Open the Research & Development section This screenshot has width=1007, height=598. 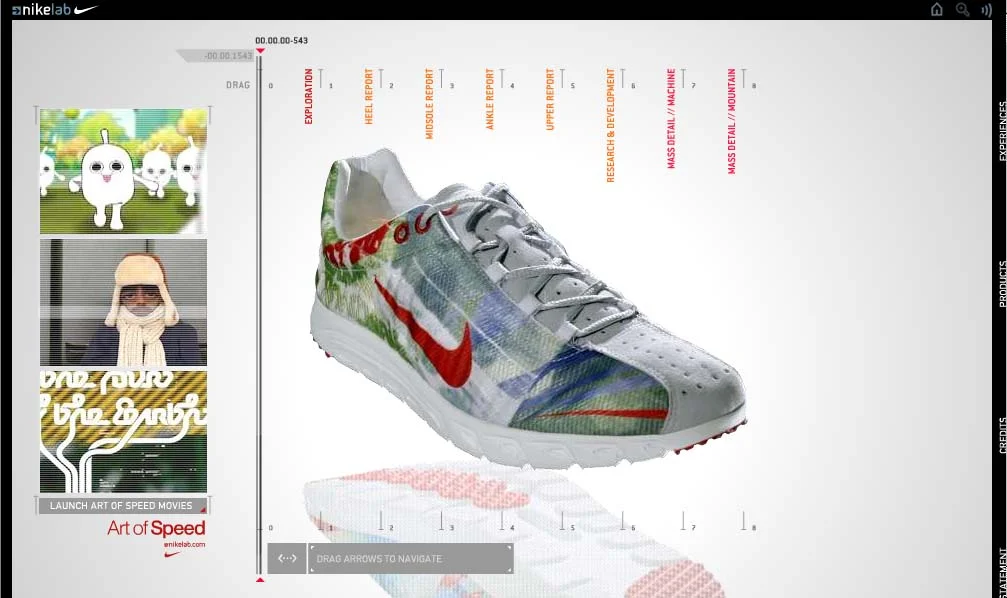coord(610,125)
